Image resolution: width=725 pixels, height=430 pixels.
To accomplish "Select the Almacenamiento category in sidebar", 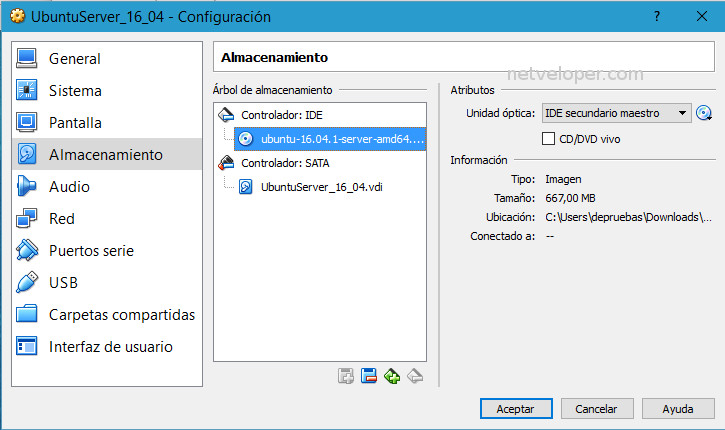I will point(107,154).
